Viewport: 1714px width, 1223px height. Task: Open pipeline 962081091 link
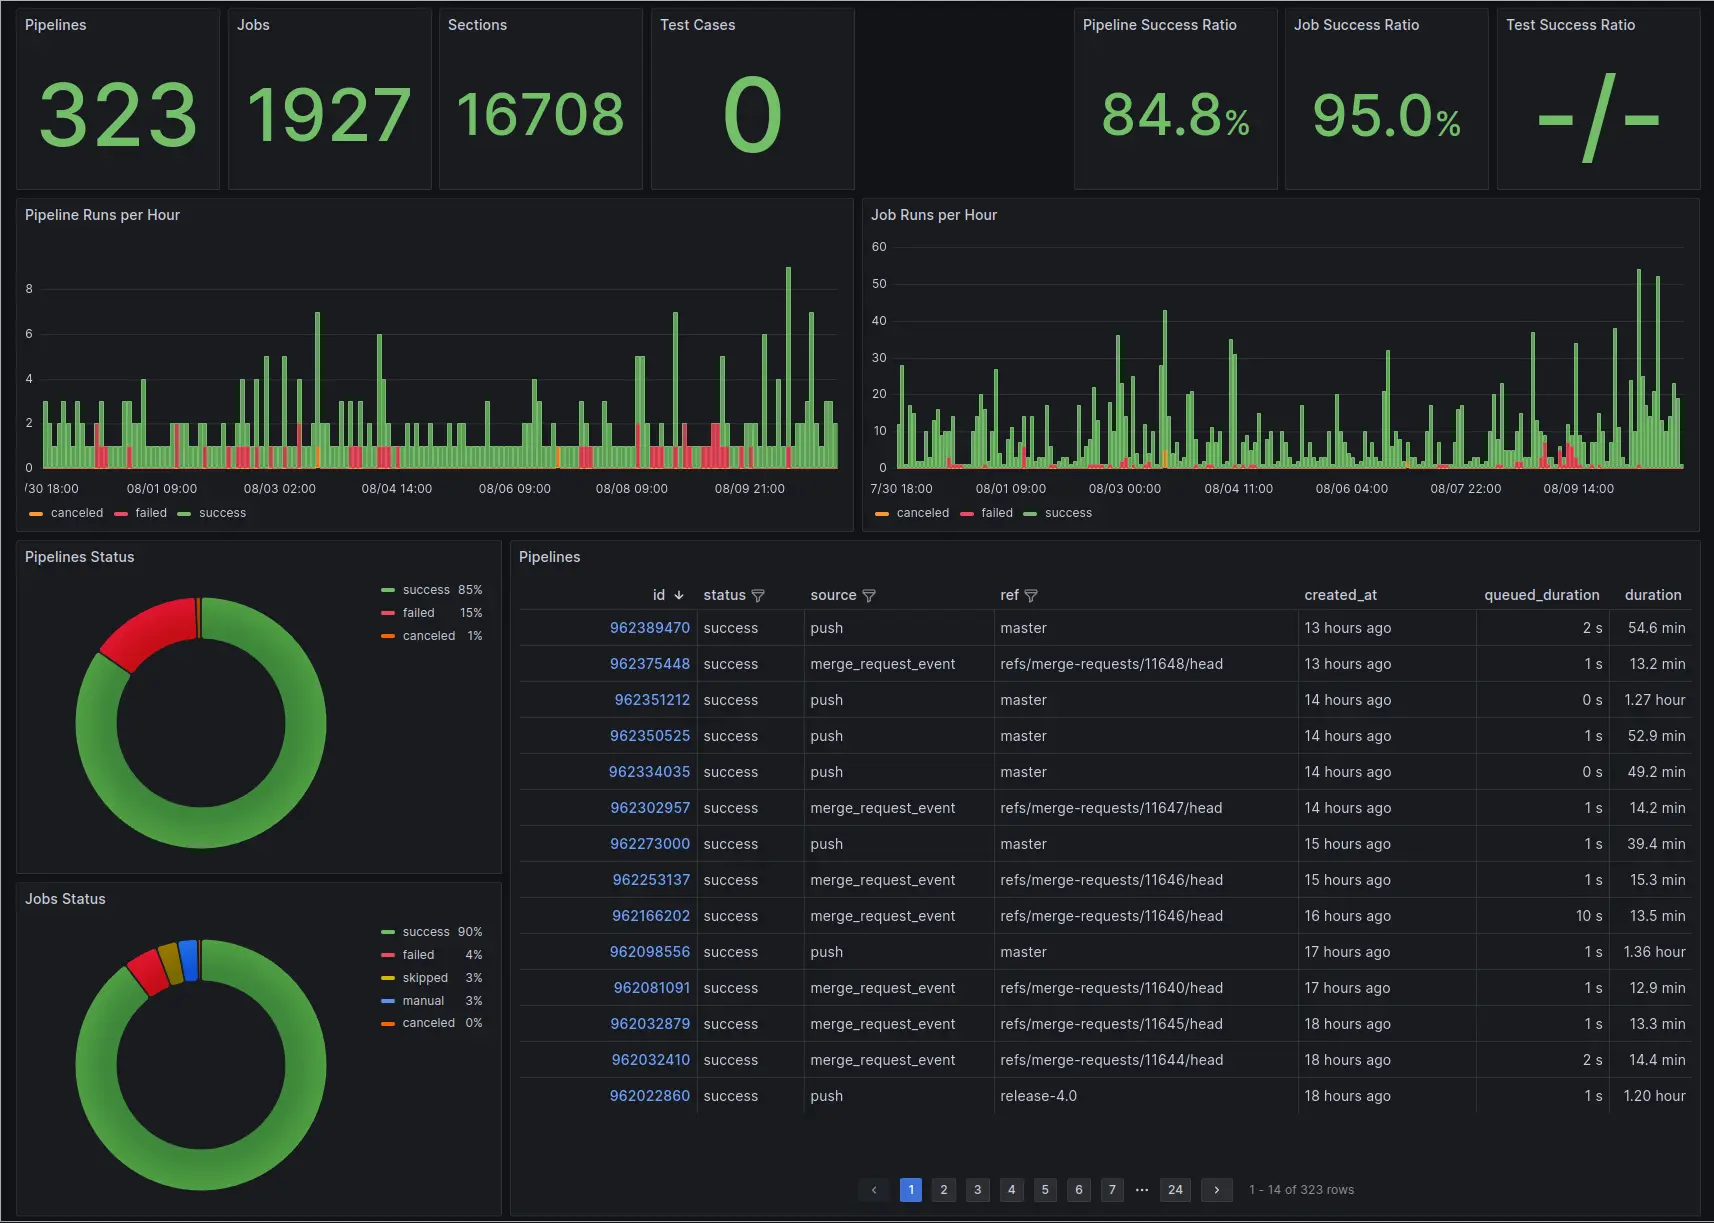coord(652,988)
